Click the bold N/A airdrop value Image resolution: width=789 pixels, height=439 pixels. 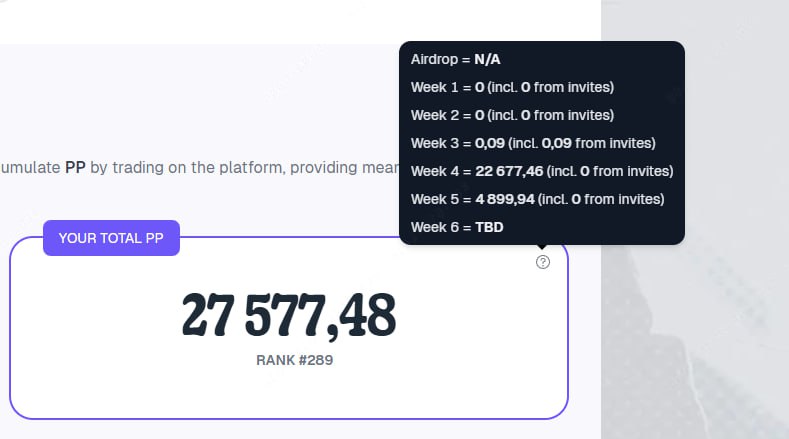pyautogui.click(x=487, y=59)
